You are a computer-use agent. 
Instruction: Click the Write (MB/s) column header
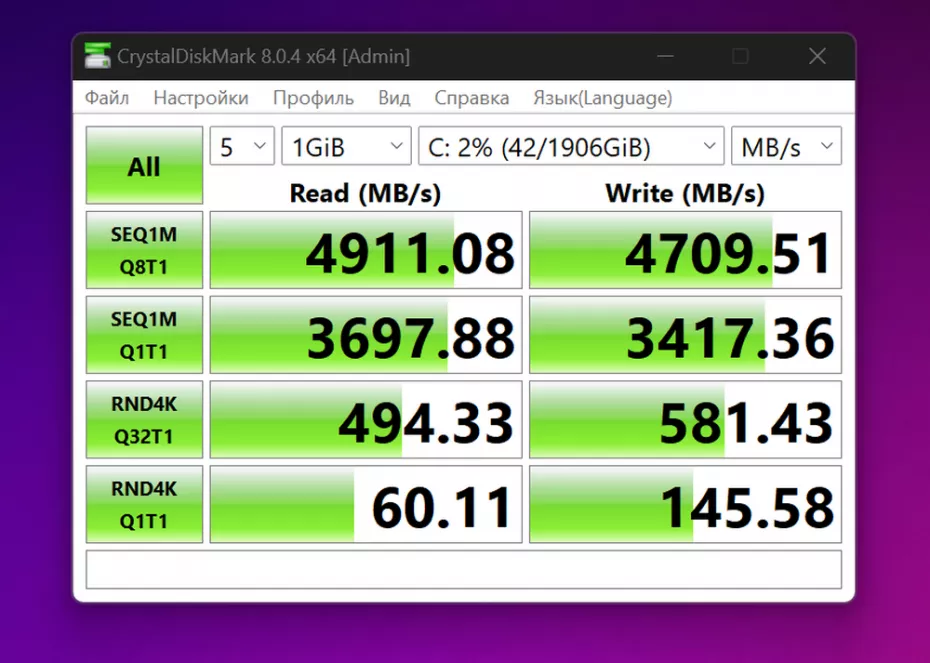[x=685, y=193]
